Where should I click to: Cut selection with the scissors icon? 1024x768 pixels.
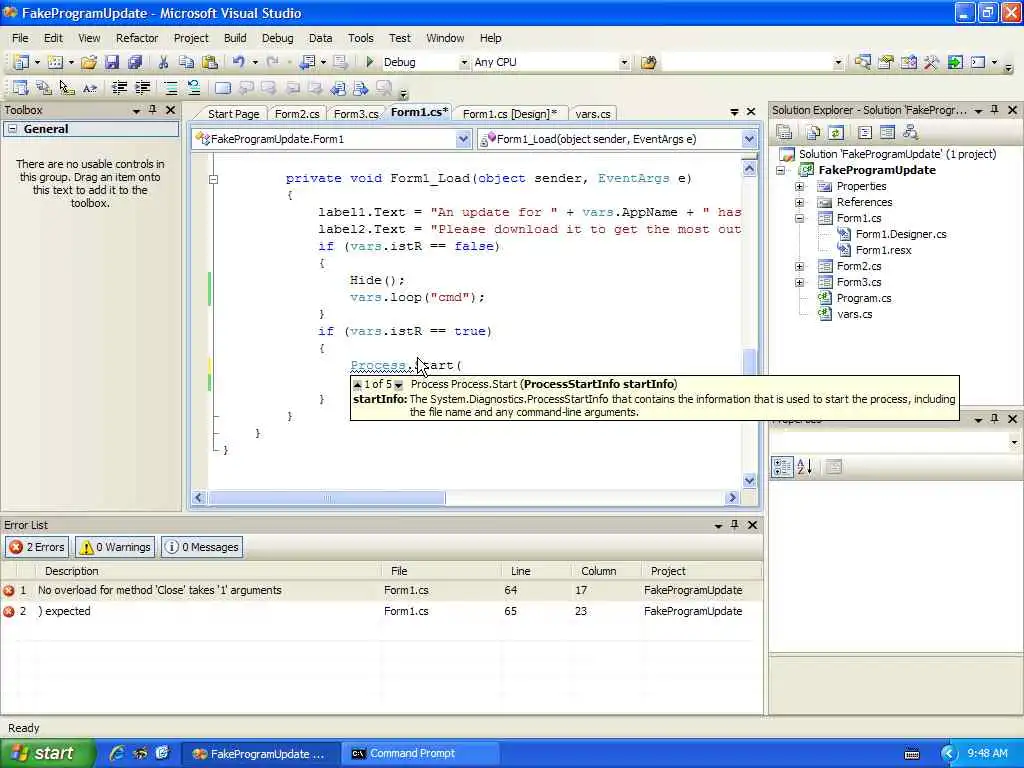tap(163, 62)
